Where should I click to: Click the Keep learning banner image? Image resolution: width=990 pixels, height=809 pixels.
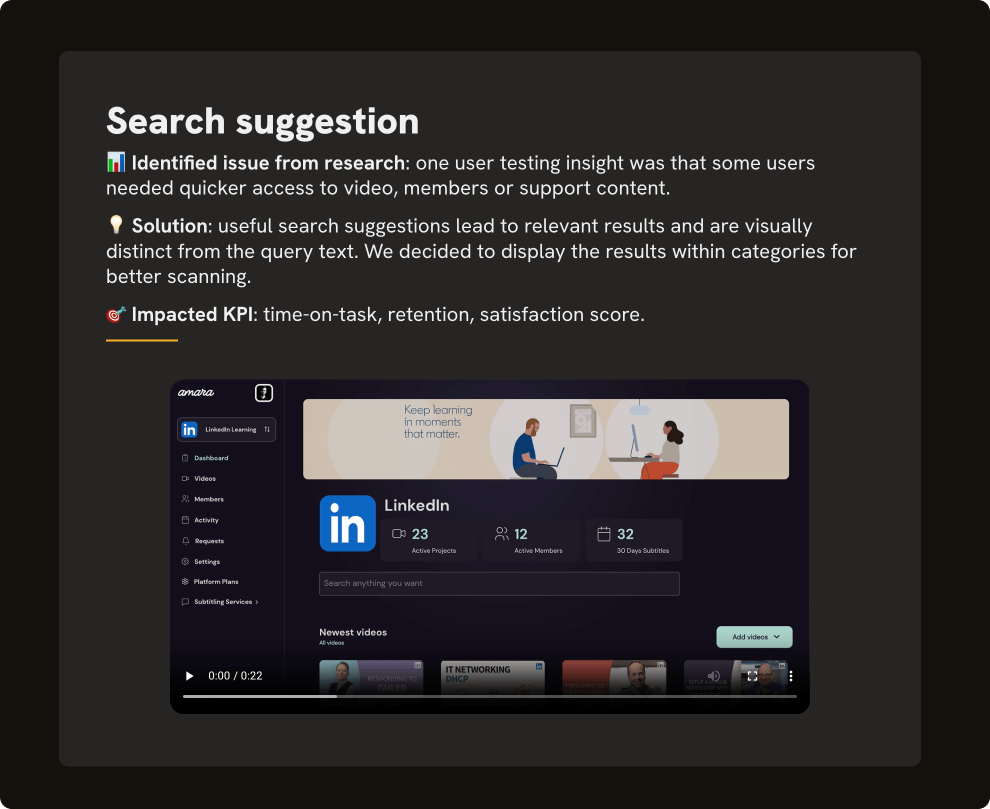click(546, 439)
